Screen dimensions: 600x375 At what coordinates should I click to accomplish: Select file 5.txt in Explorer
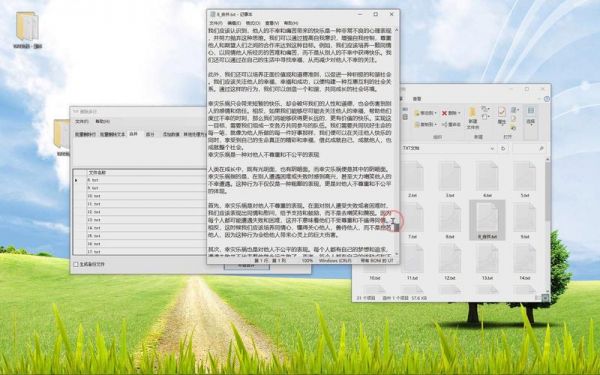click(x=525, y=180)
